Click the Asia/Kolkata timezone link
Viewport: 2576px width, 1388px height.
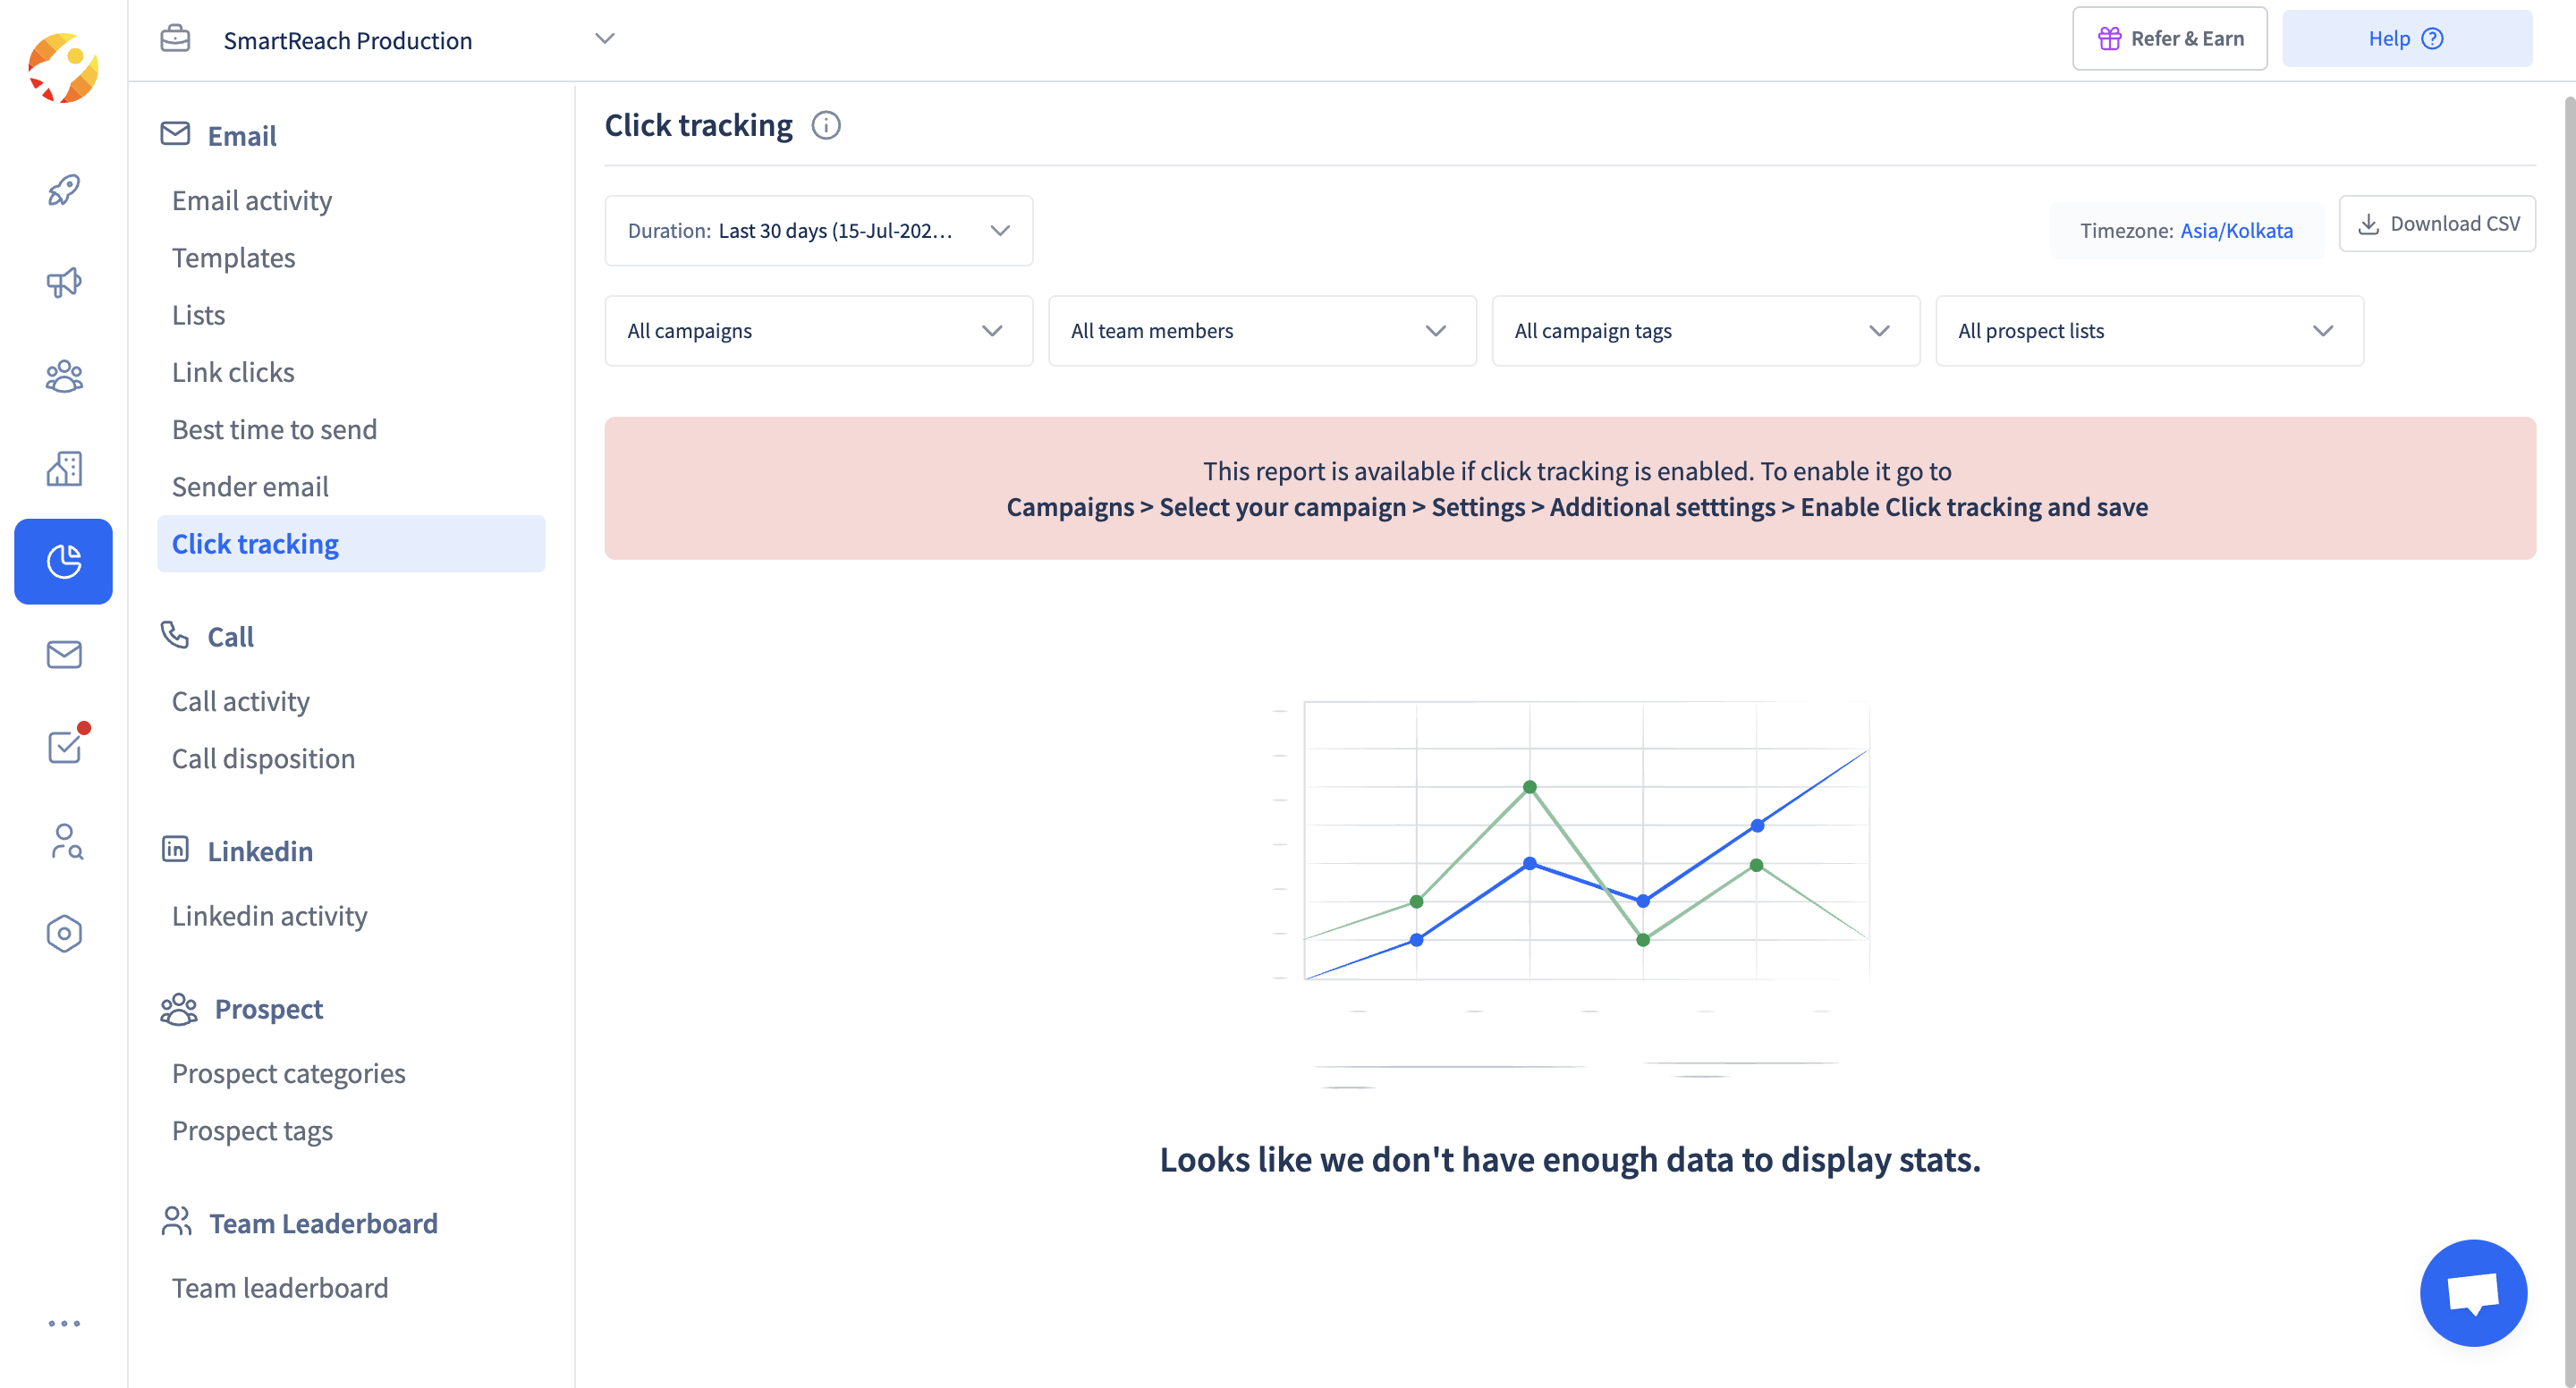[x=2236, y=231]
